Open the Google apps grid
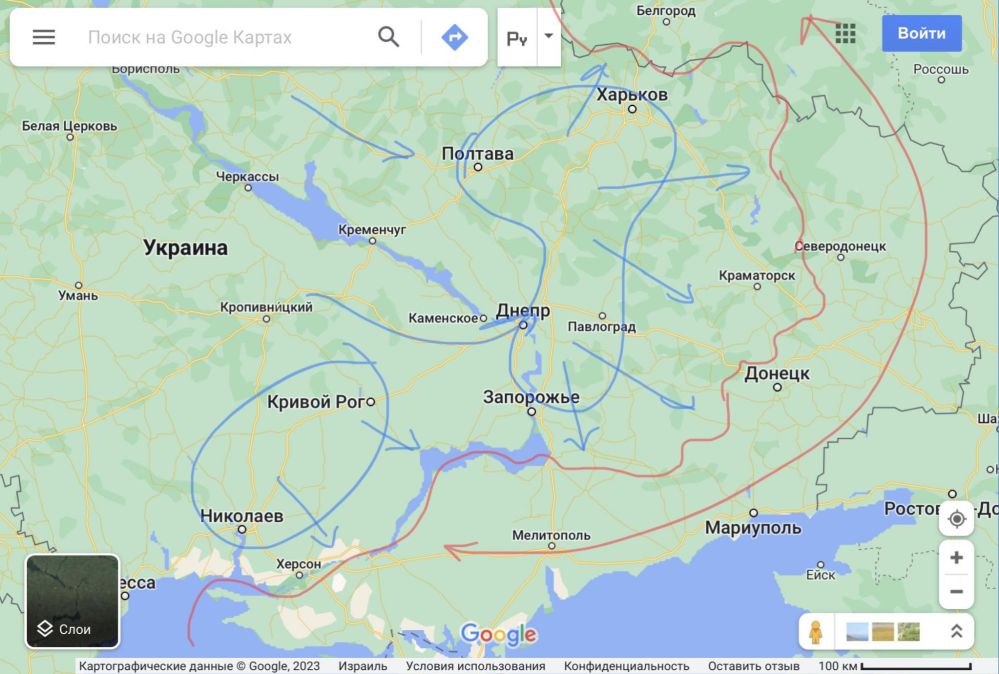The image size is (999, 674). coord(845,34)
